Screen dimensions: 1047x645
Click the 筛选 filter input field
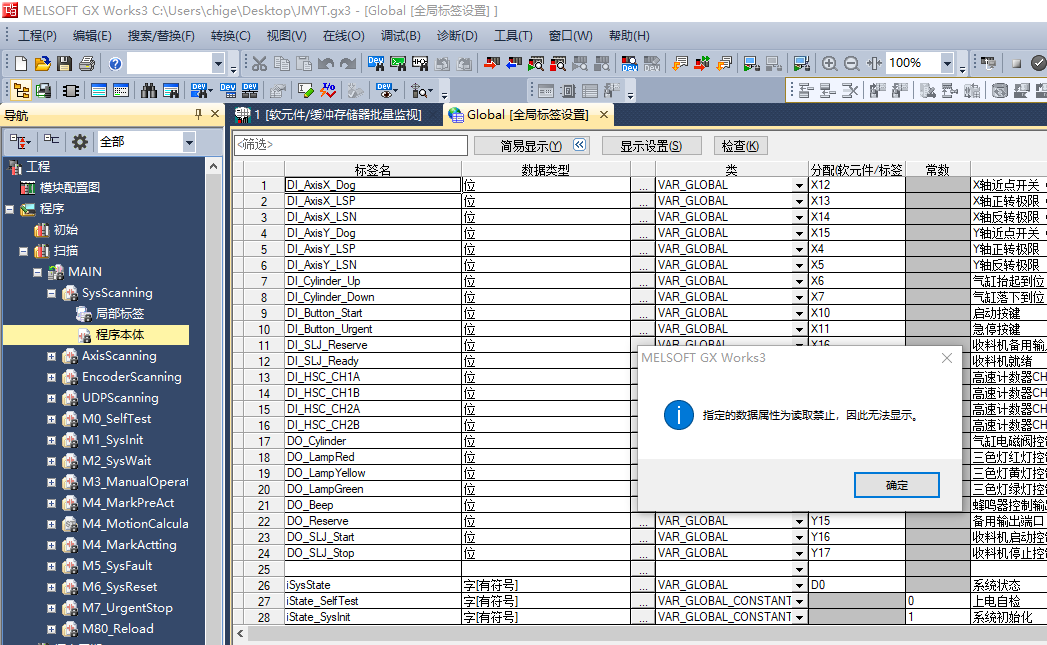pos(350,145)
